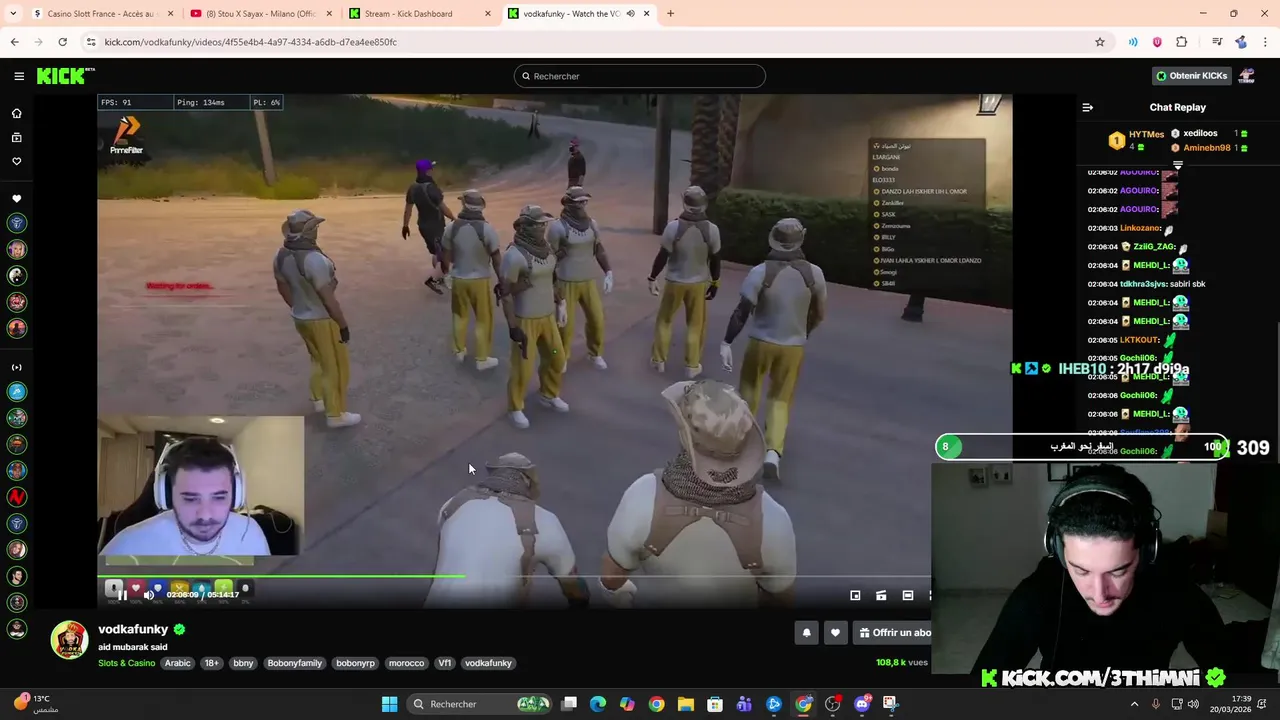Open Task View on the taskbar
This screenshot has height=720, width=1280.
click(x=569, y=704)
